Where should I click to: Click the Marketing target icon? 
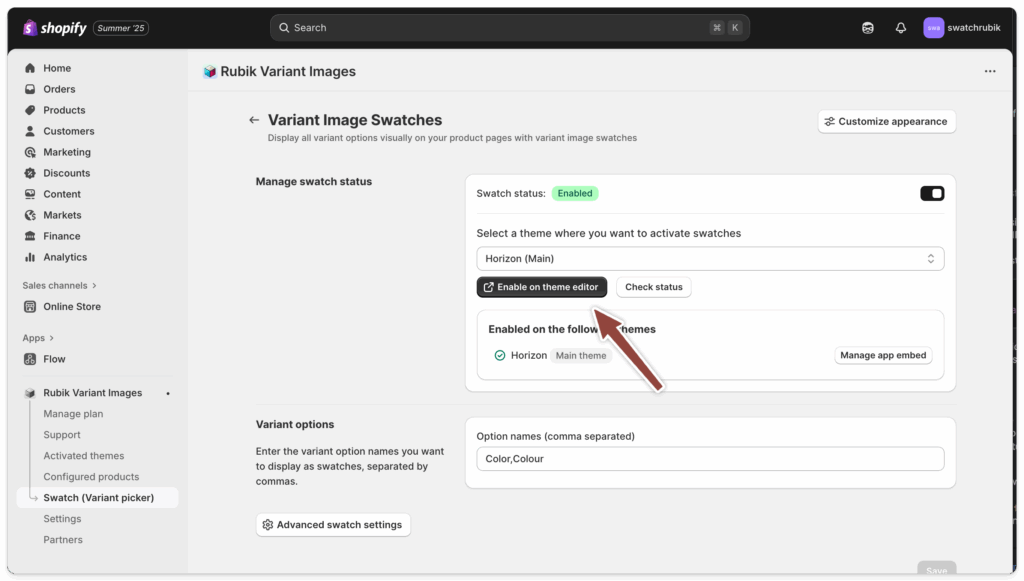pos(30,152)
